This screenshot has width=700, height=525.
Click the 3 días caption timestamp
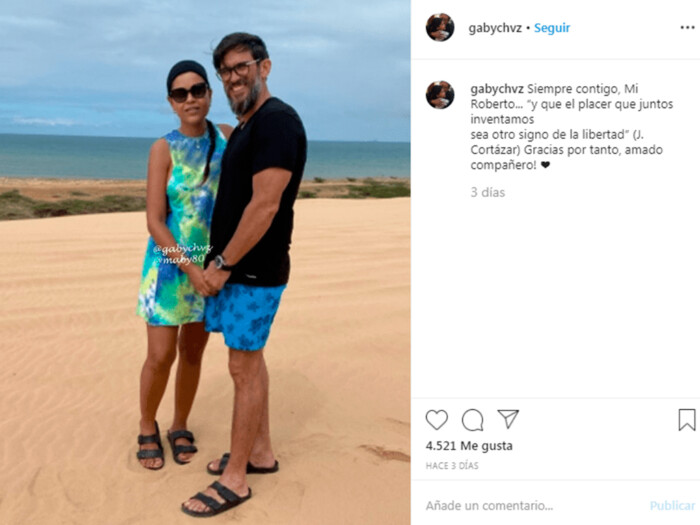[488, 192]
